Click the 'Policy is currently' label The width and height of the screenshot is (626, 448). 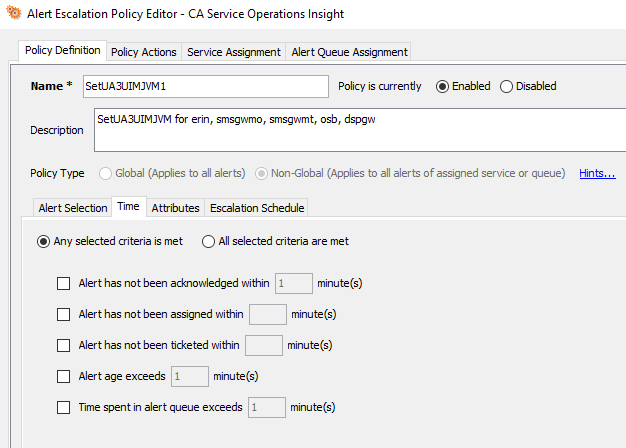[380, 86]
